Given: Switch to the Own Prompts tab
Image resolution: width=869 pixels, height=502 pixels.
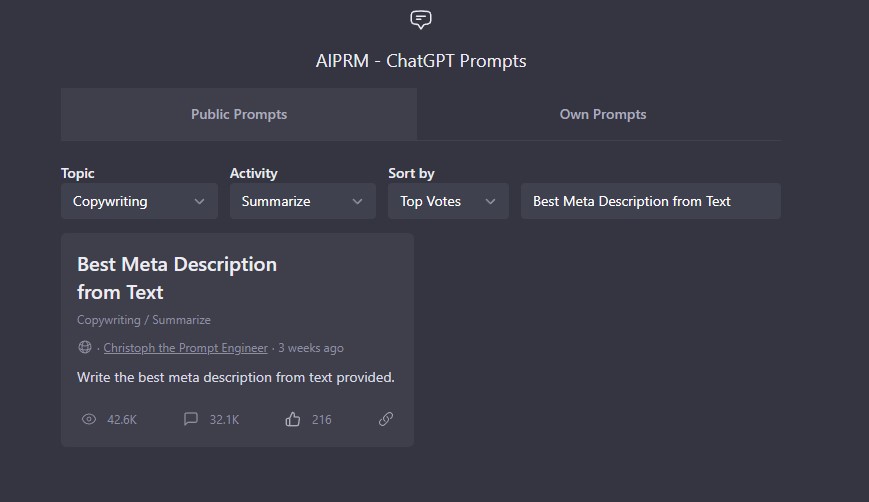Looking at the screenshot, I should [602, 114].
